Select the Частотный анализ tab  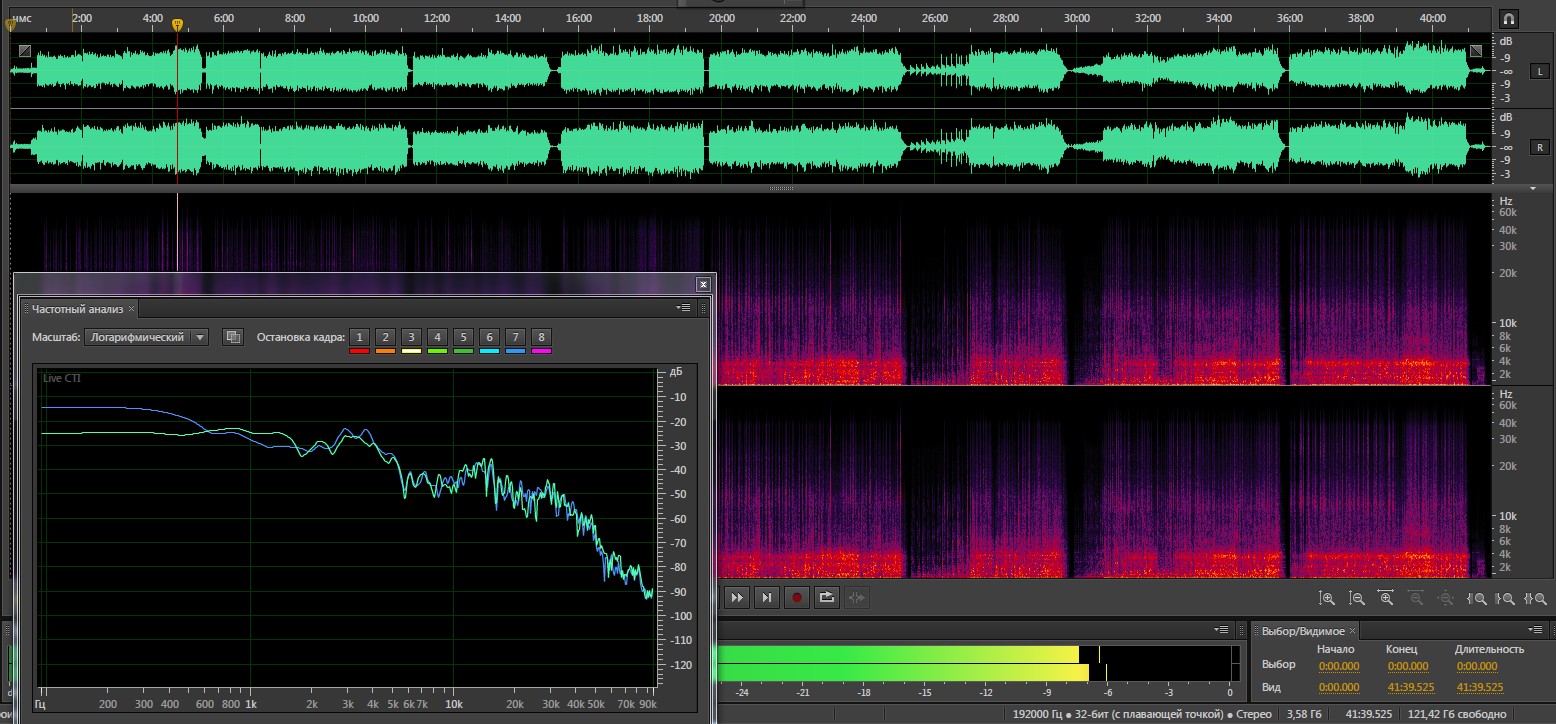click(78, 308)
